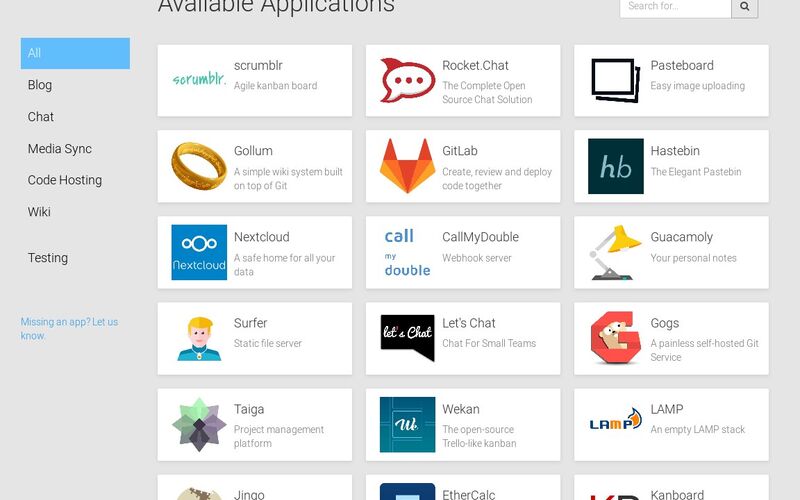Click the Pasteboard app title

click(682, 65)
